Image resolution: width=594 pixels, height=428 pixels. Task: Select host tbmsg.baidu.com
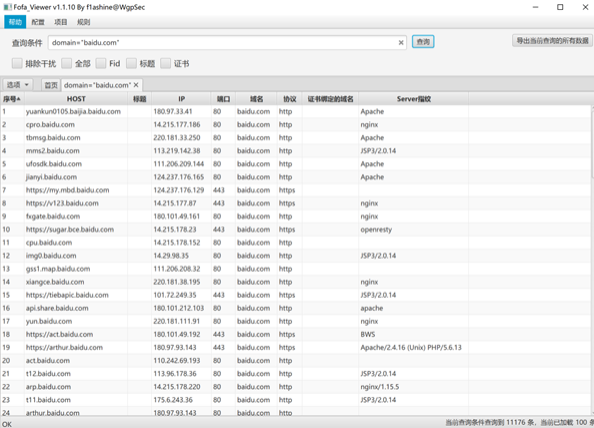coord(53,137)
